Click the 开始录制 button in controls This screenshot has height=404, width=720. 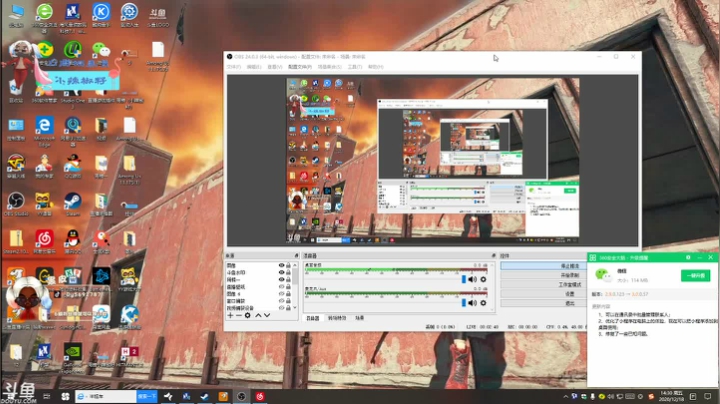[543, 275]
